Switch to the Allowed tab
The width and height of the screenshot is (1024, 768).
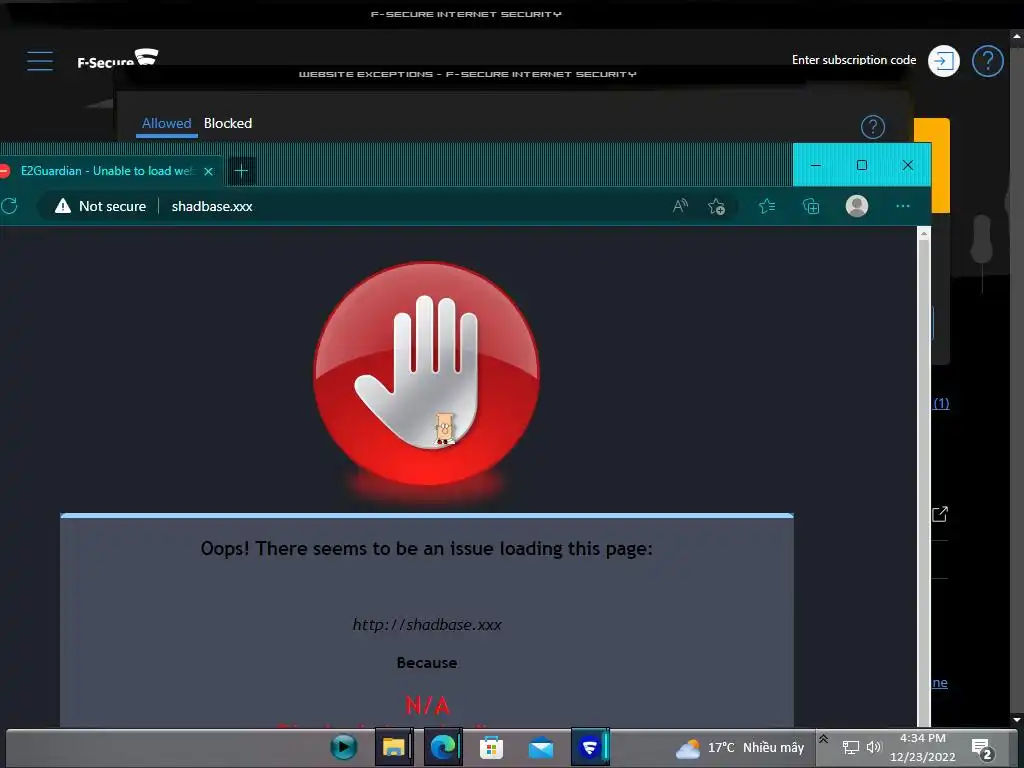[167, 123]
